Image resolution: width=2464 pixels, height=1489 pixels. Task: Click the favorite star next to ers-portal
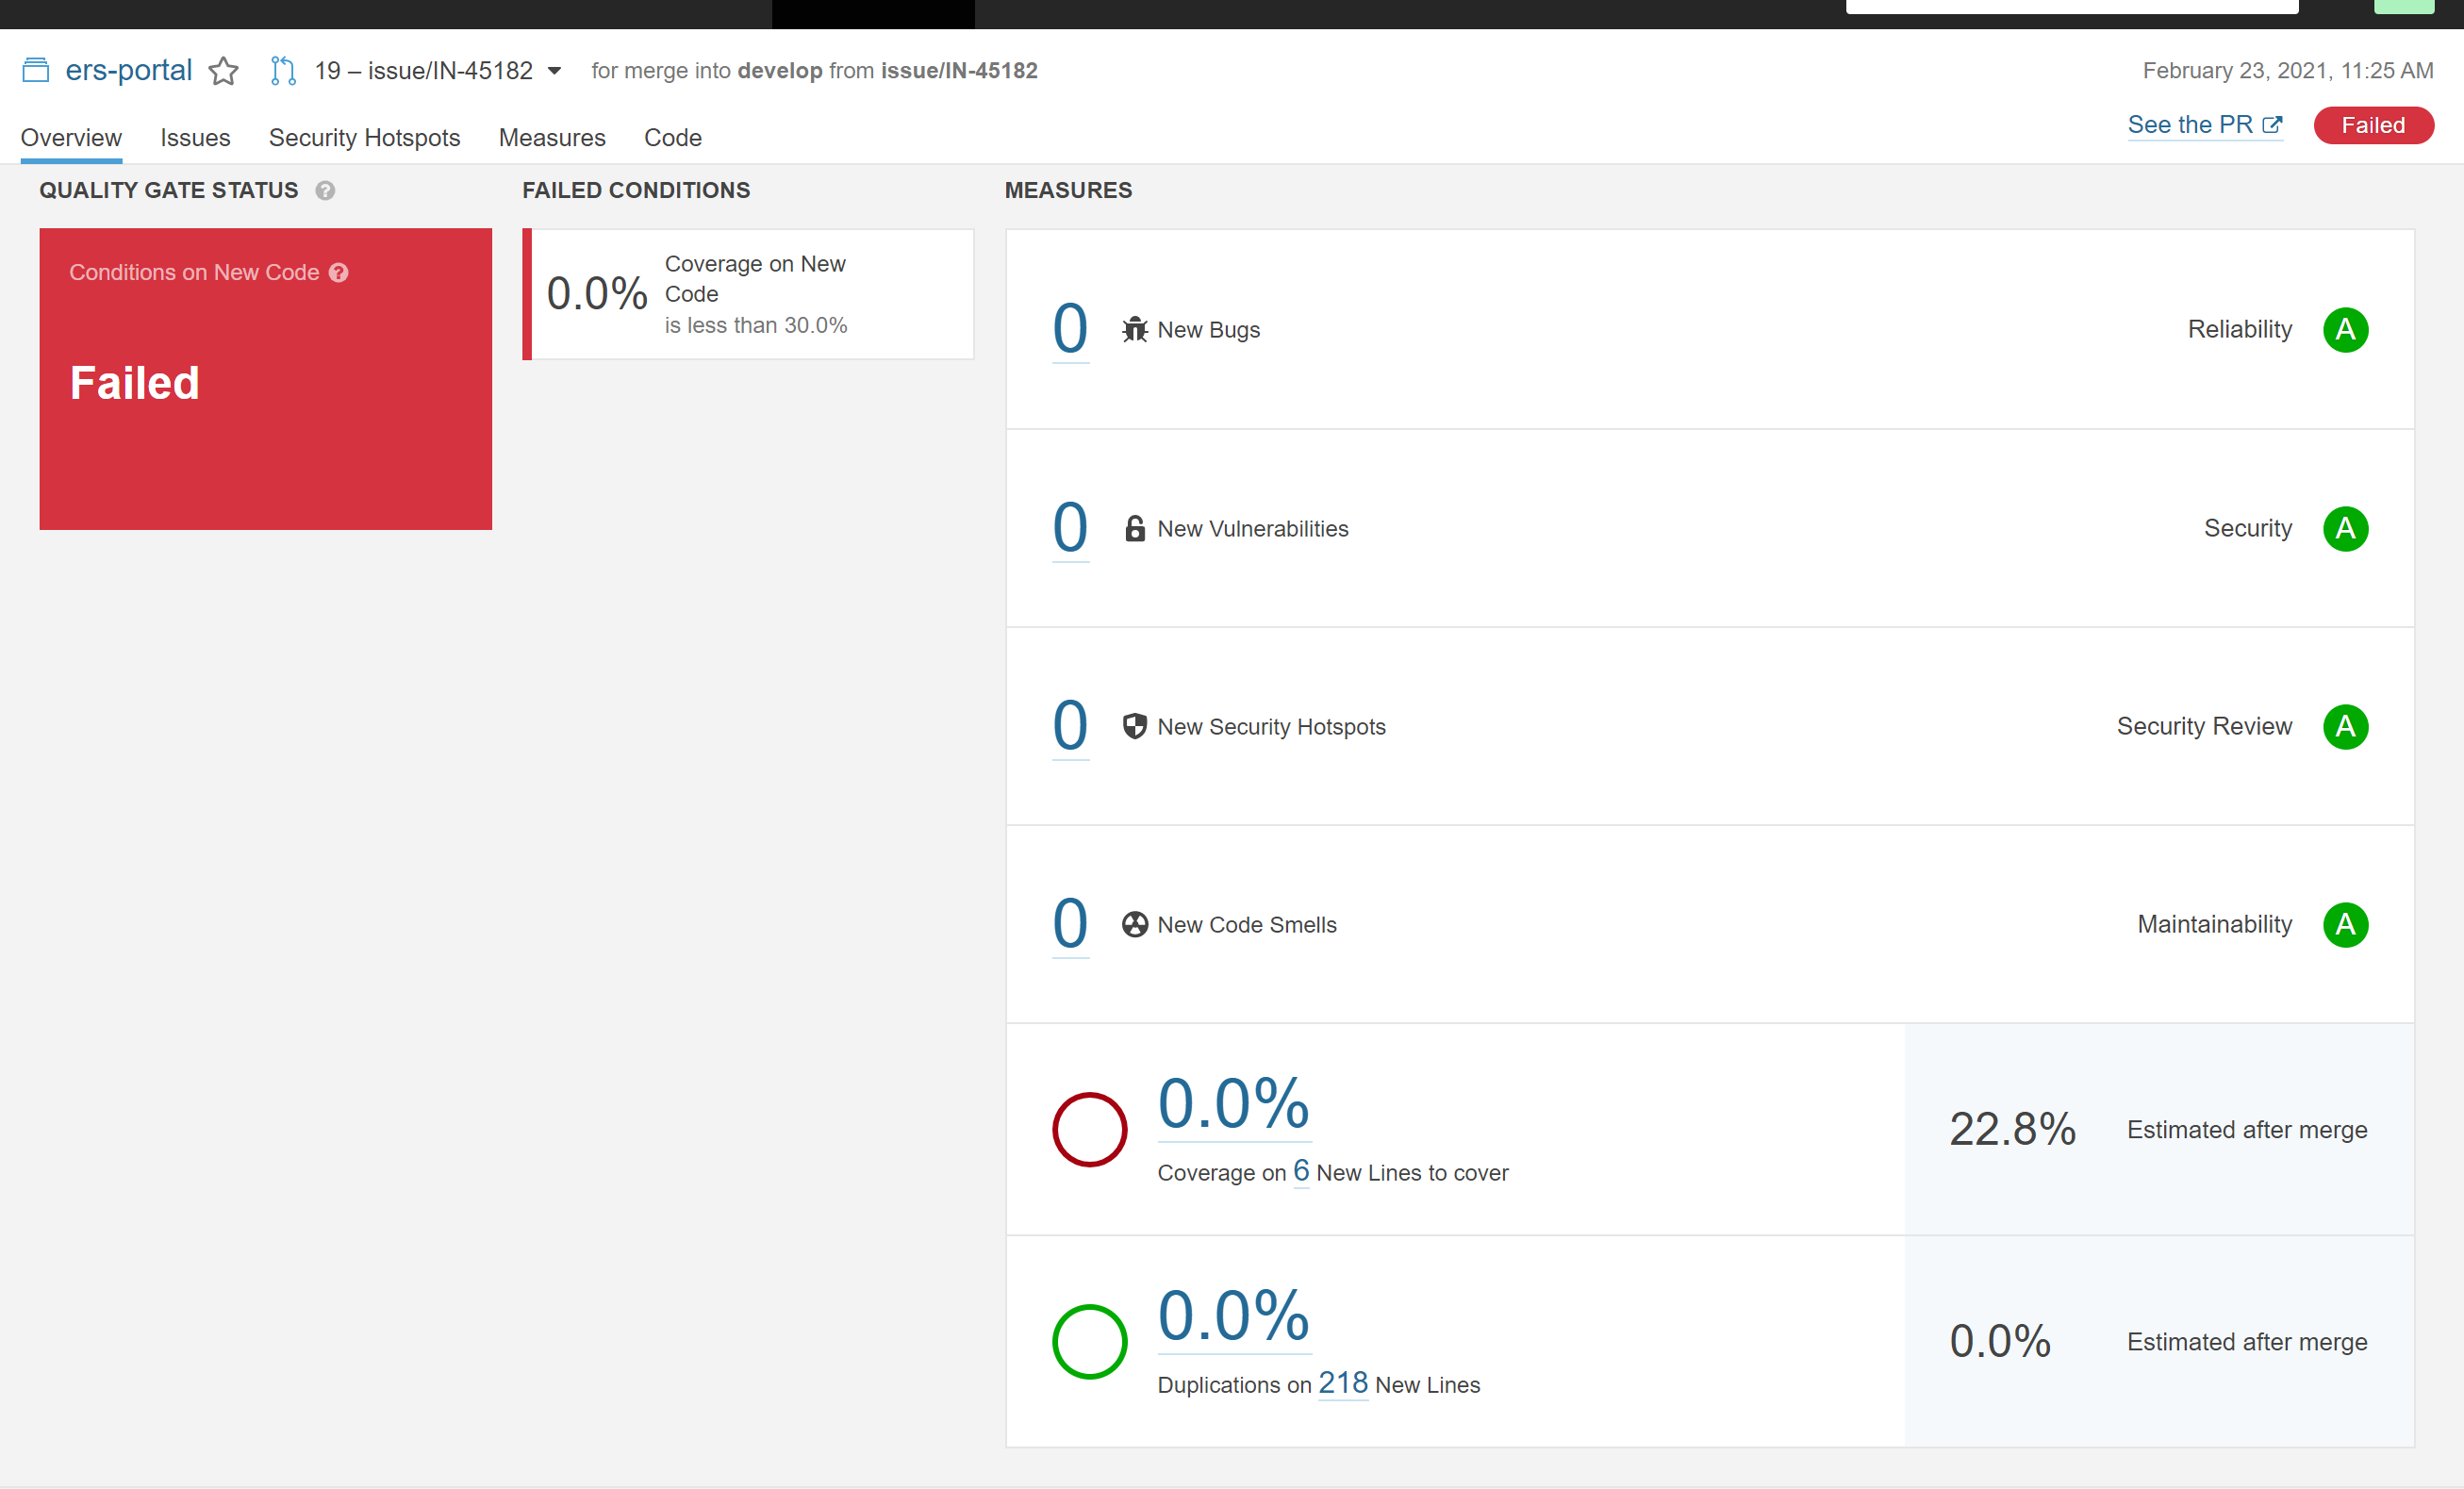point(223,71)
